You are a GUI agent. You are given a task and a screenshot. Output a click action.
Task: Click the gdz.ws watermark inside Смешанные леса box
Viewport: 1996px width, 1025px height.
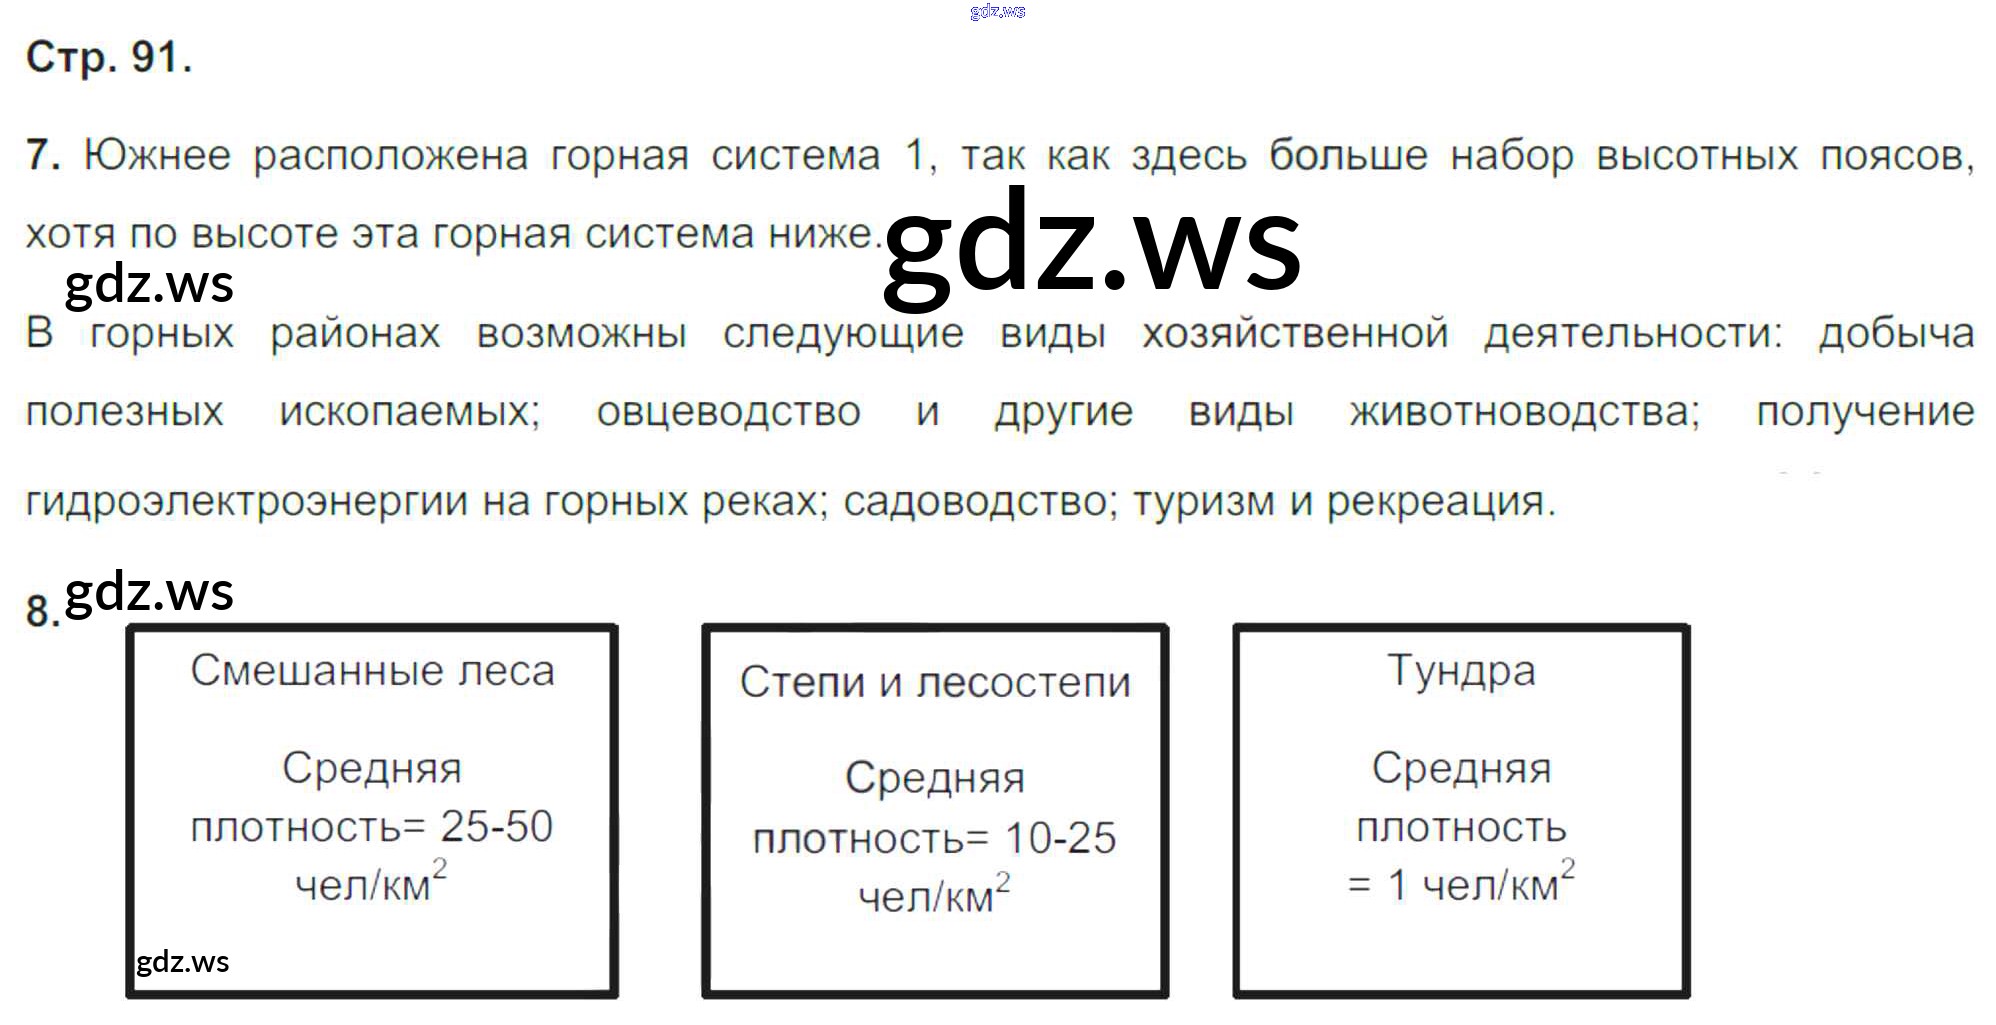click(182, 962)
